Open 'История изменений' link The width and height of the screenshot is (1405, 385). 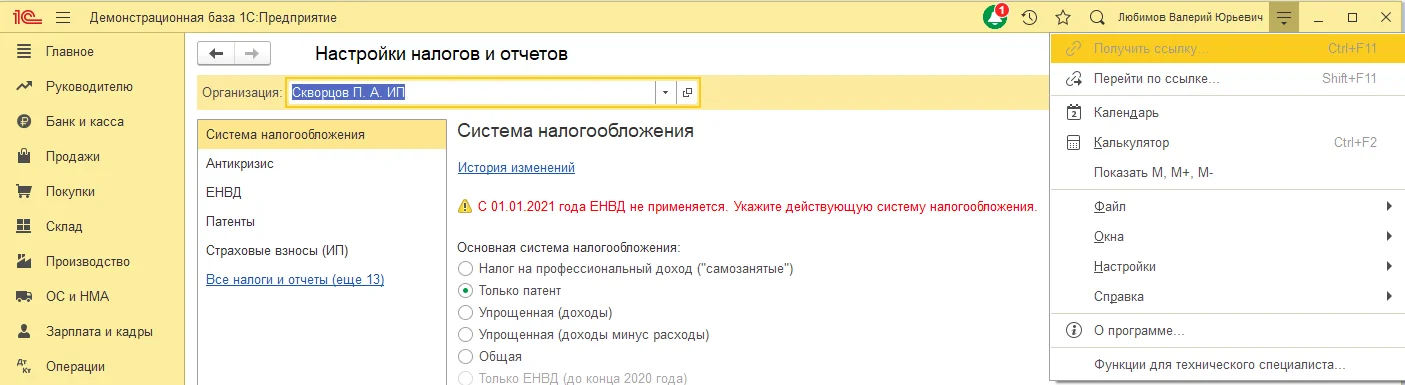click(516, 168)
